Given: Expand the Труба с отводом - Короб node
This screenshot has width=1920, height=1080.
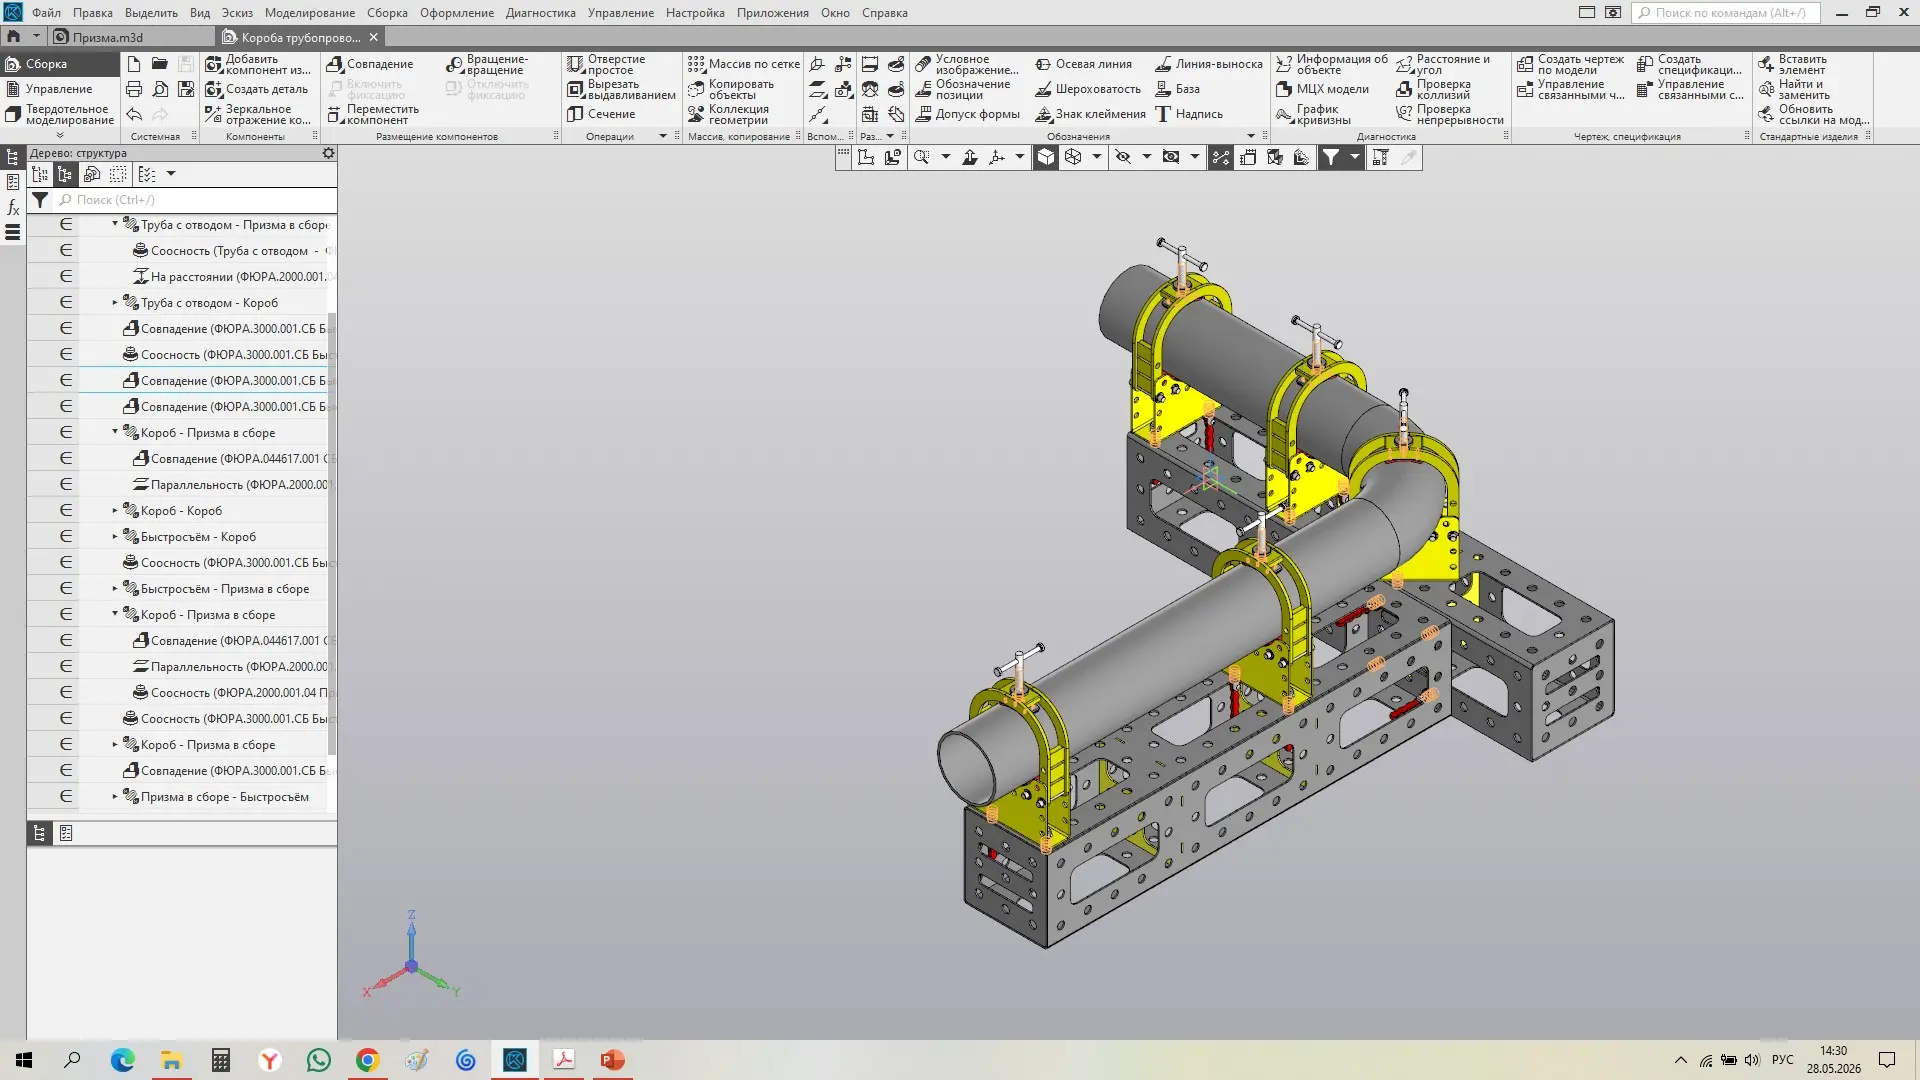Looking at the screenshot, I should [x=115, y=302].
